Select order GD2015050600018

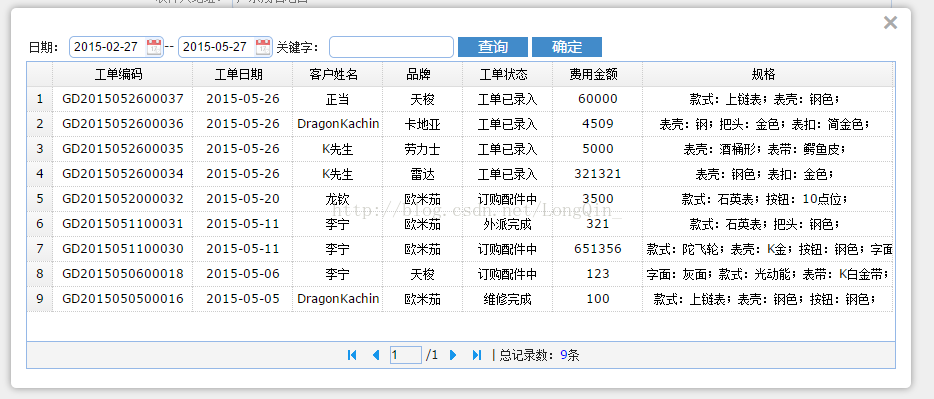pyautogui.click(x=123, y=273)
